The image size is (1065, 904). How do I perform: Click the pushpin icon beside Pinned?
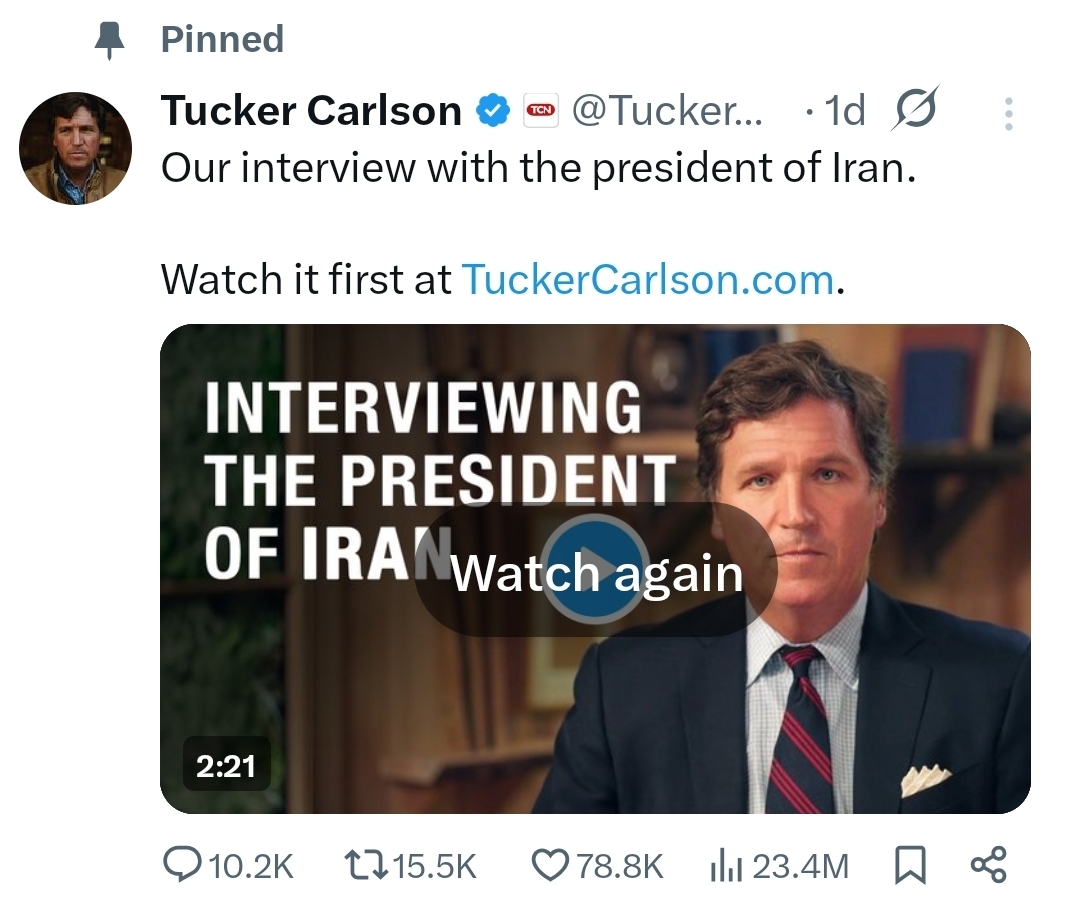(x=108, y=40)
